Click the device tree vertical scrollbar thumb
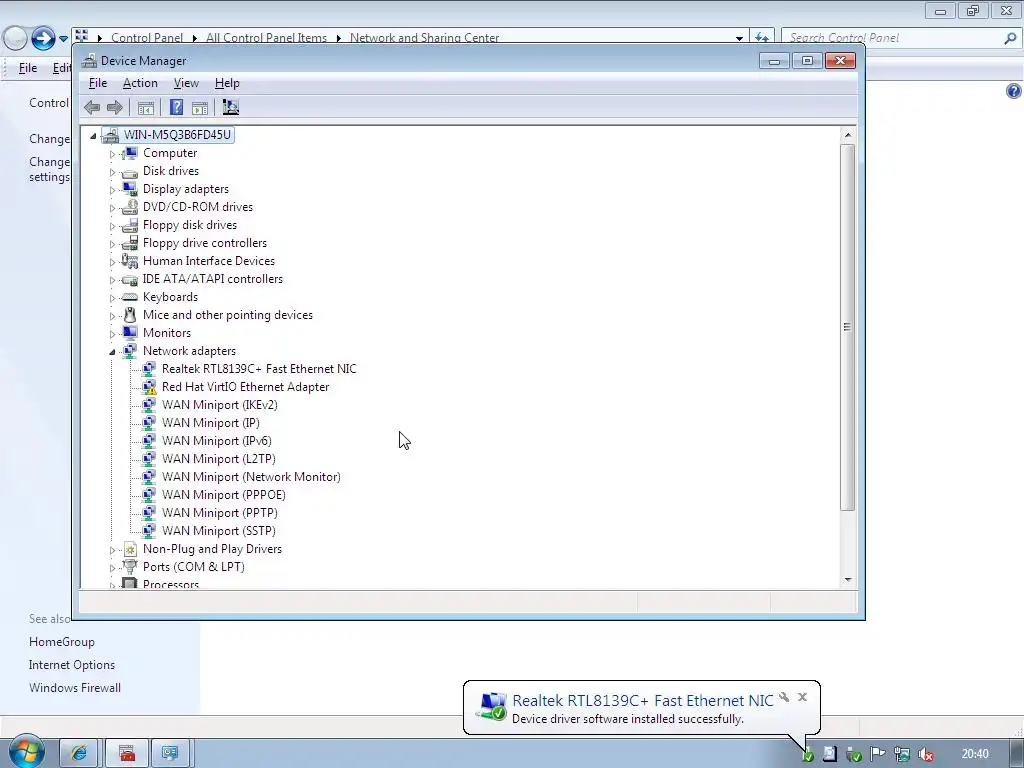Viewport: 1024px width, 768px height. 848,327
